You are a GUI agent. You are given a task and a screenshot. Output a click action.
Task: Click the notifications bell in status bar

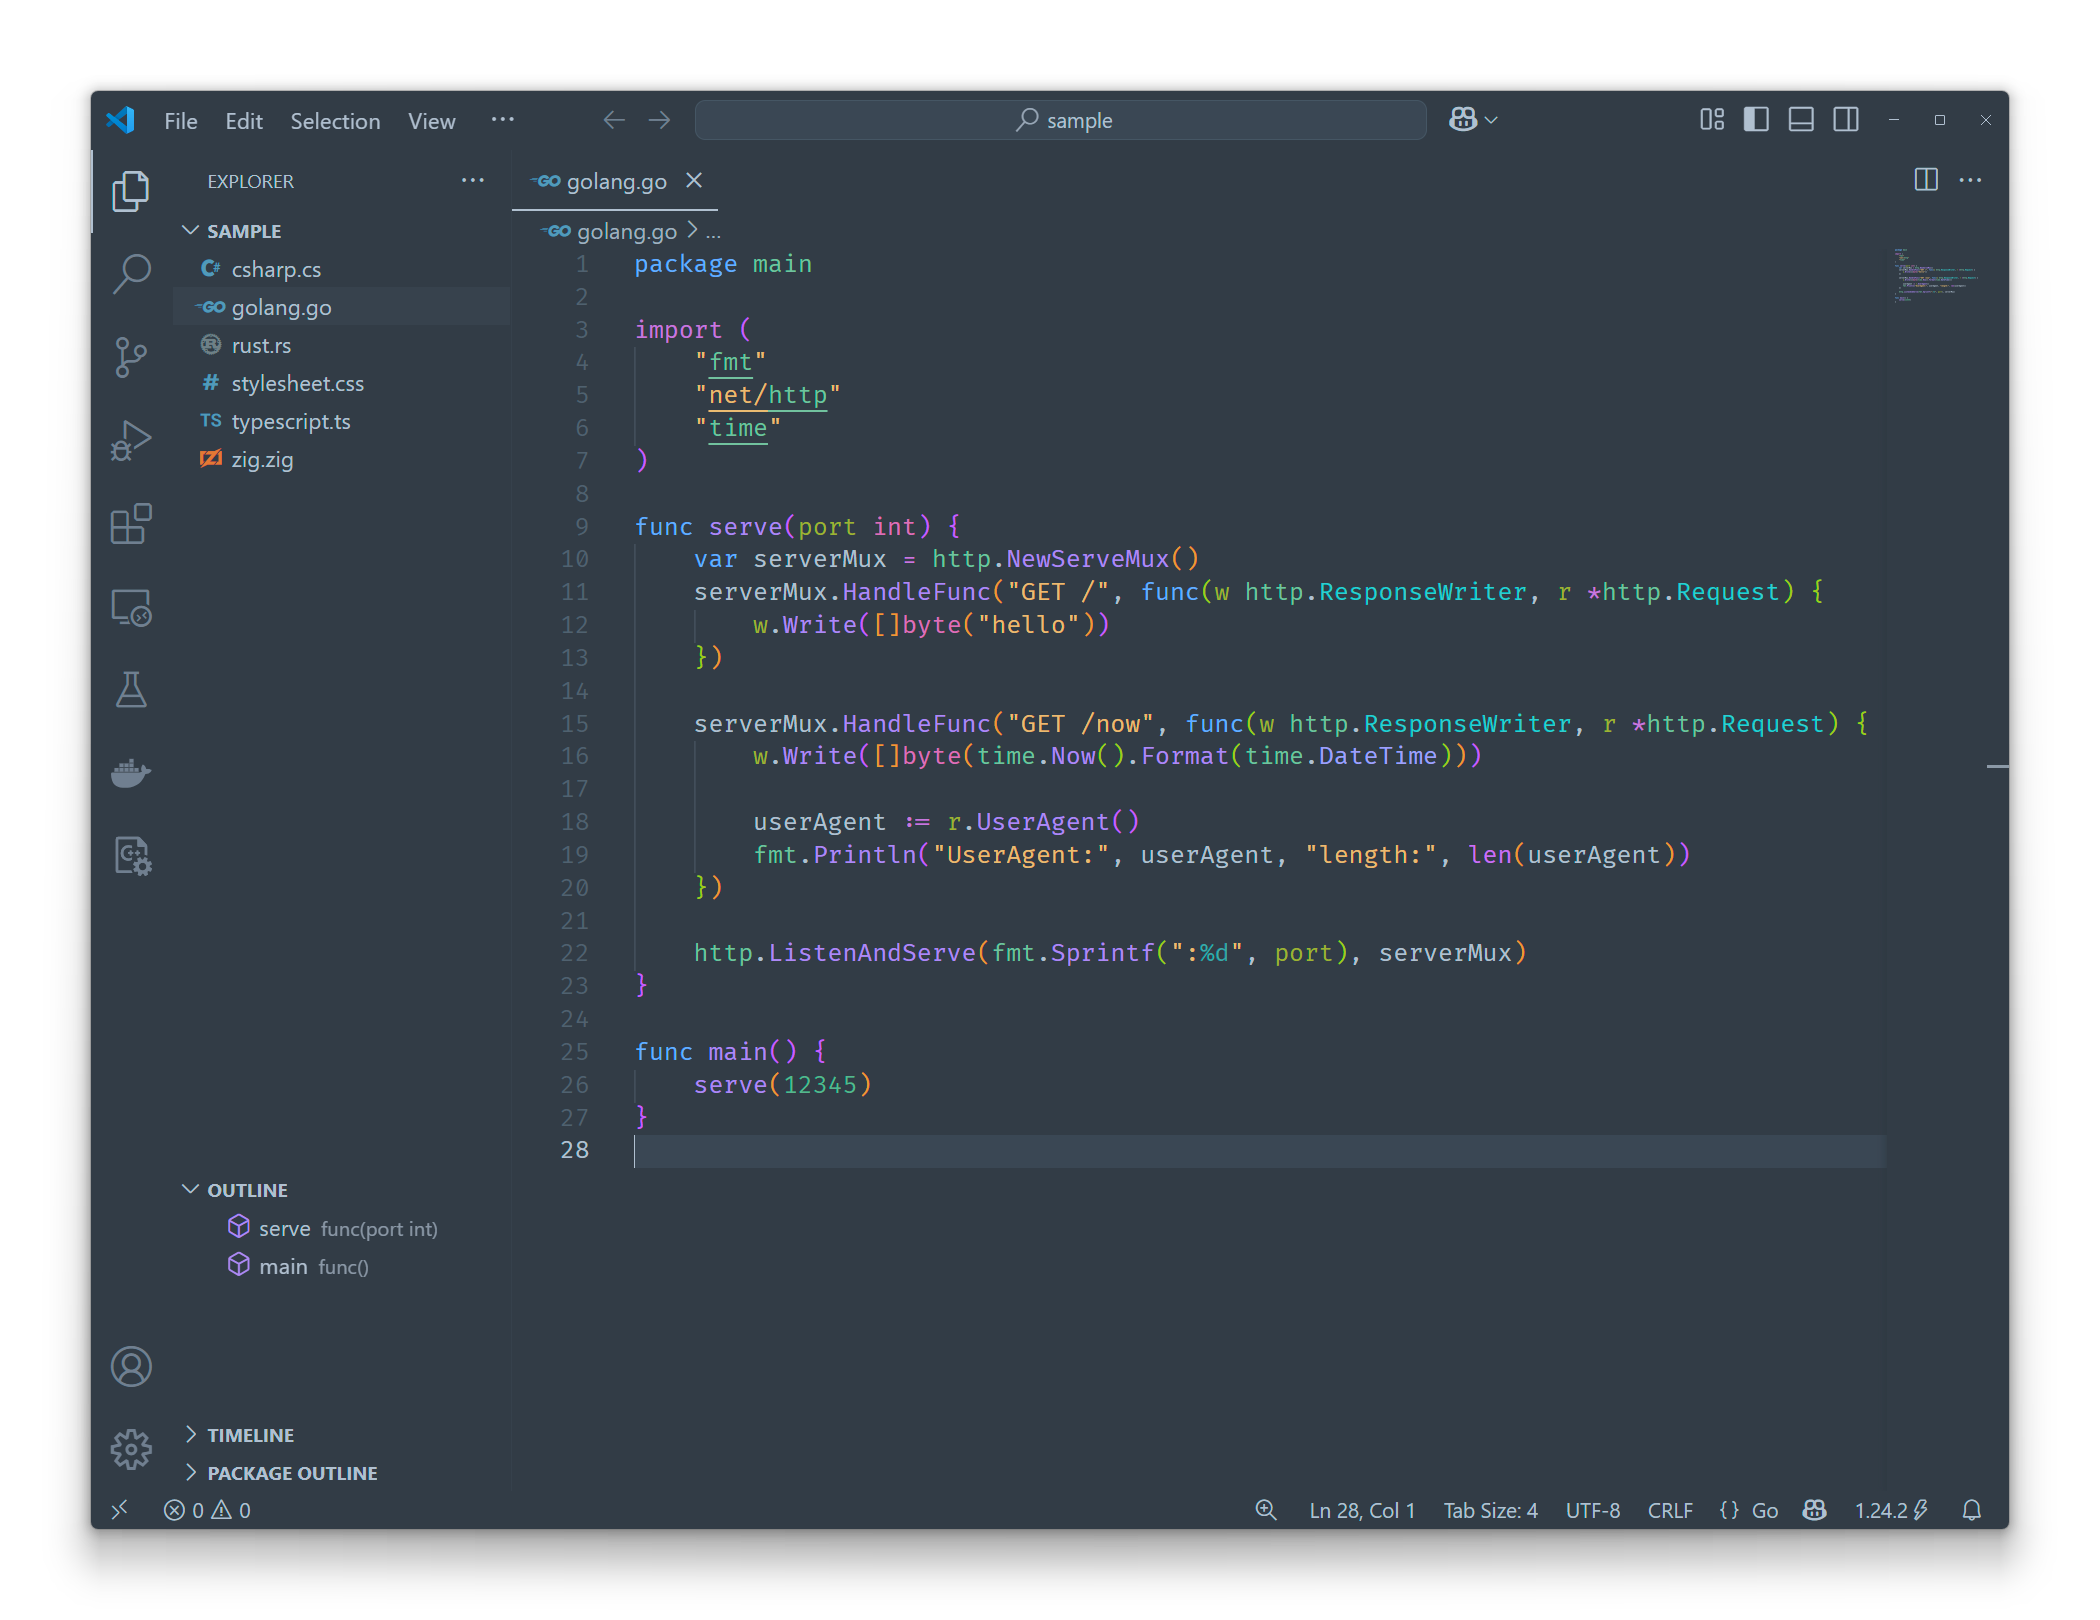1972,1510
